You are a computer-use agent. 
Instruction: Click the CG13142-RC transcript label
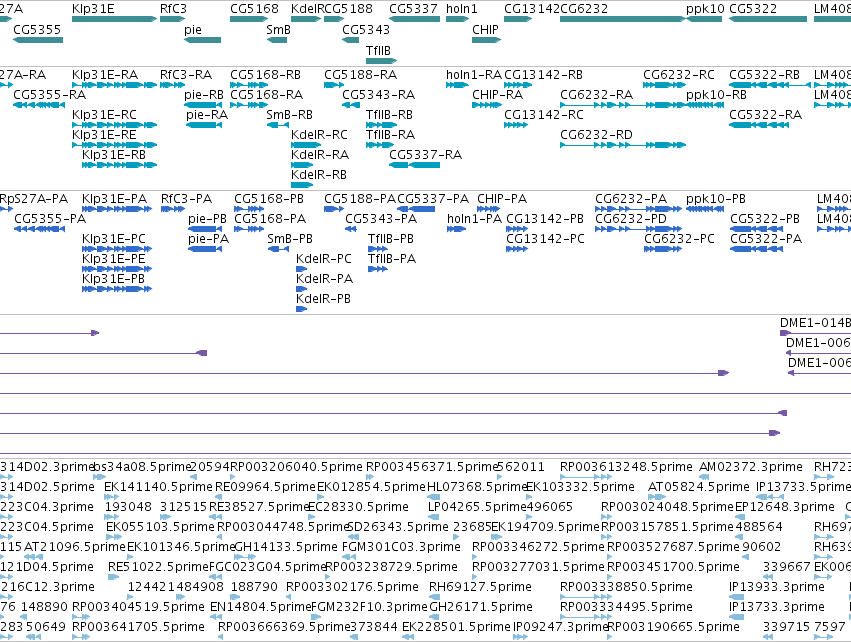(x=544, y=115)
